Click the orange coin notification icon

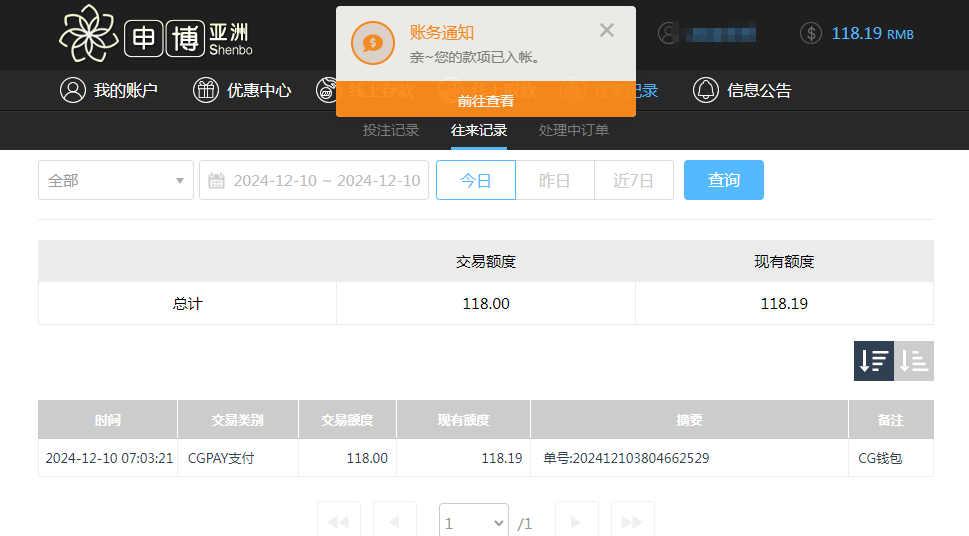click(373, 43)
